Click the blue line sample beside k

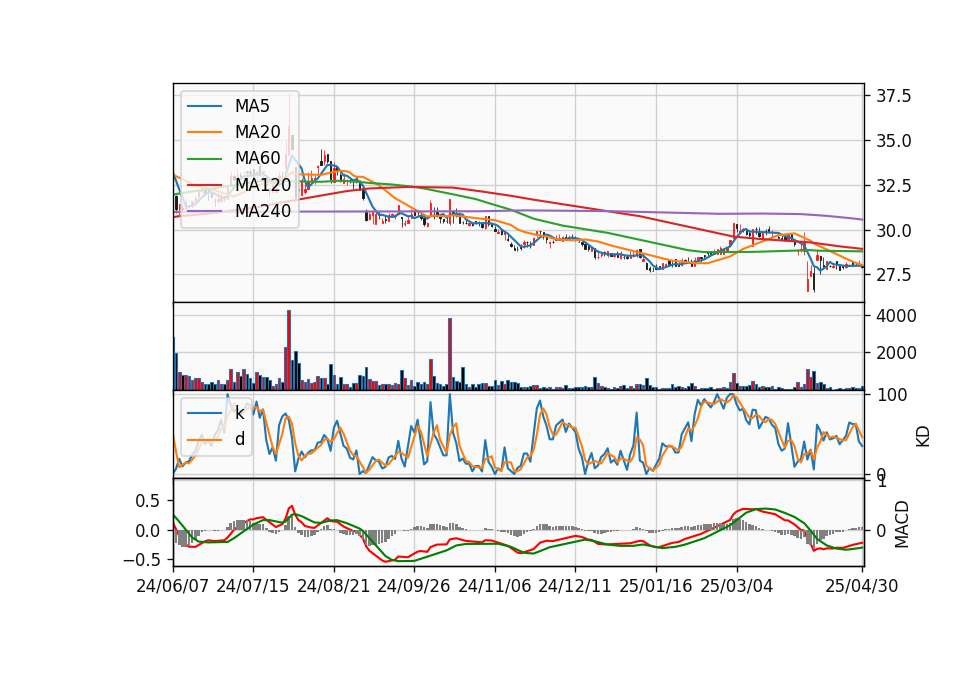pyautogui.click(x=204, y=413)
